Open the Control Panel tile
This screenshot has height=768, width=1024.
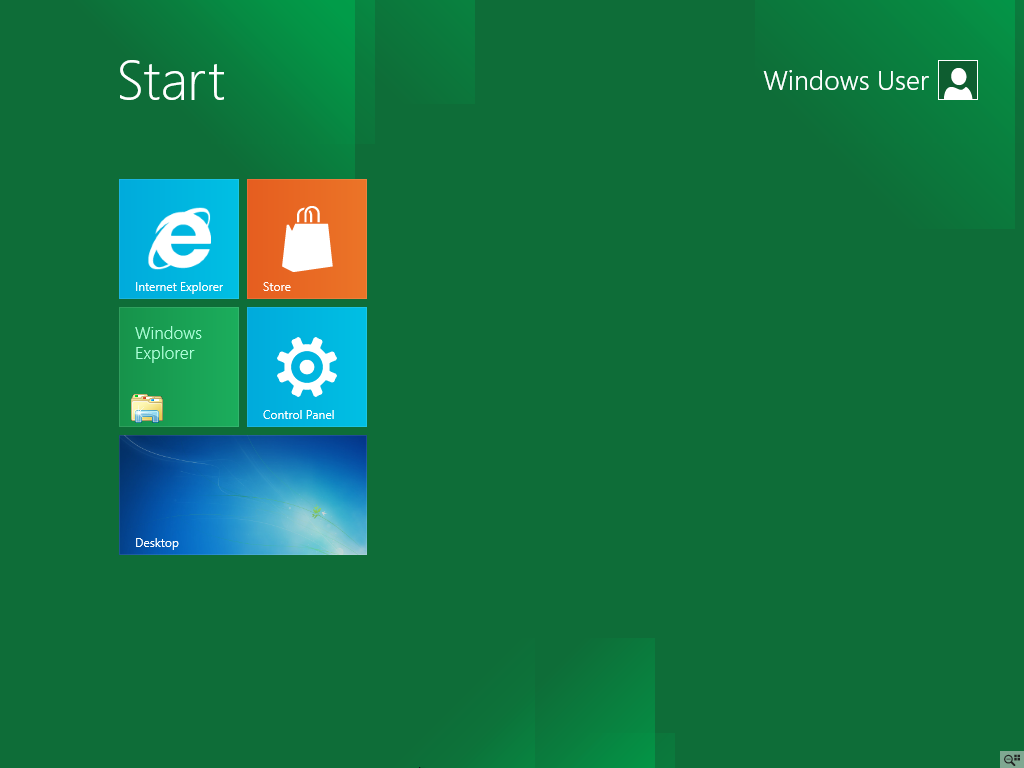[x=307, y=367]
